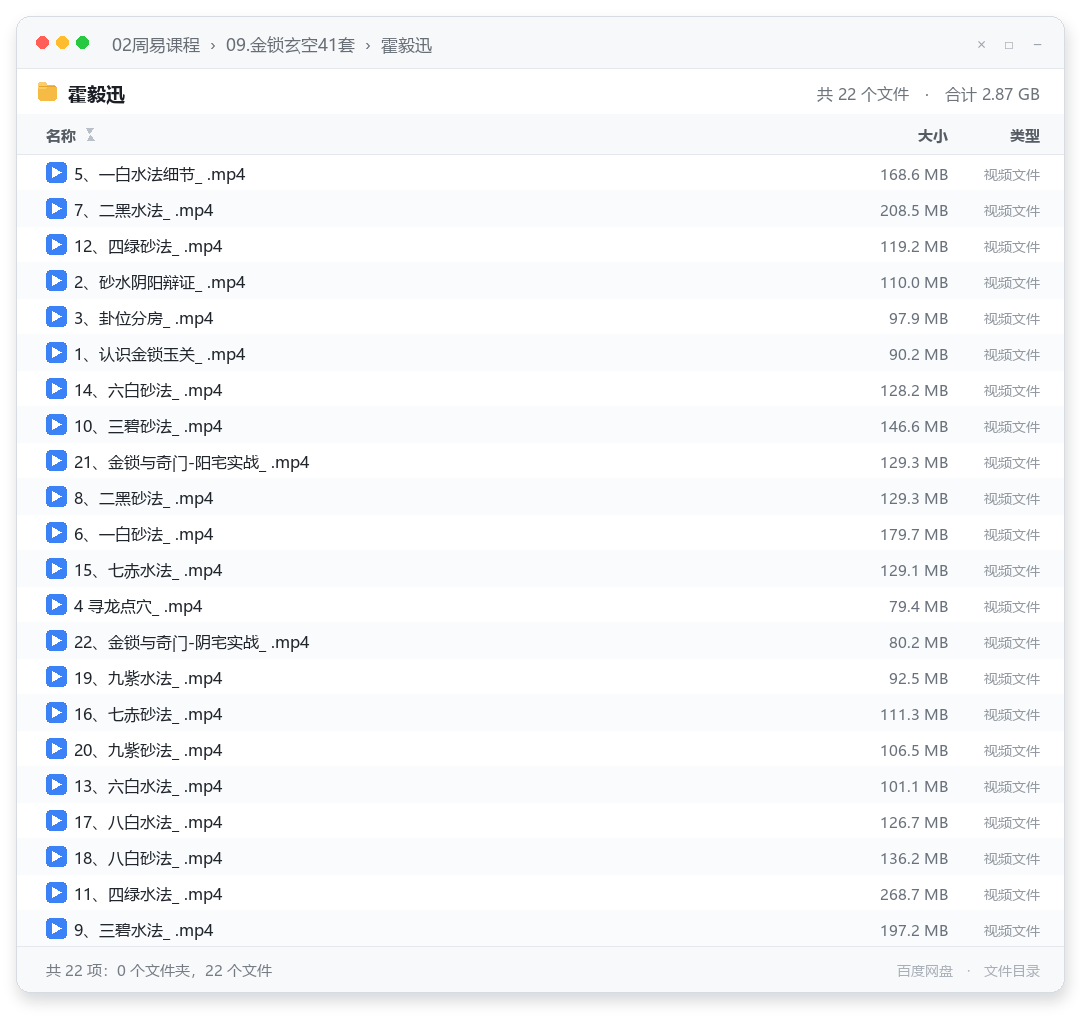The width and height of the screenshot is (1080, 1016).
Task: Select file name 16、七赤砂法_.mp4
Action: click(148, 715)
